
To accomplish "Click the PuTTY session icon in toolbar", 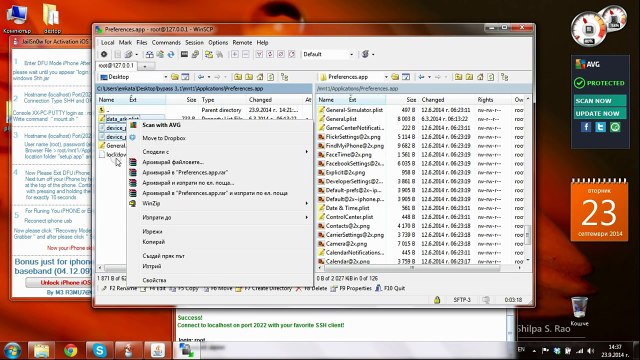I will click(195, 54).
